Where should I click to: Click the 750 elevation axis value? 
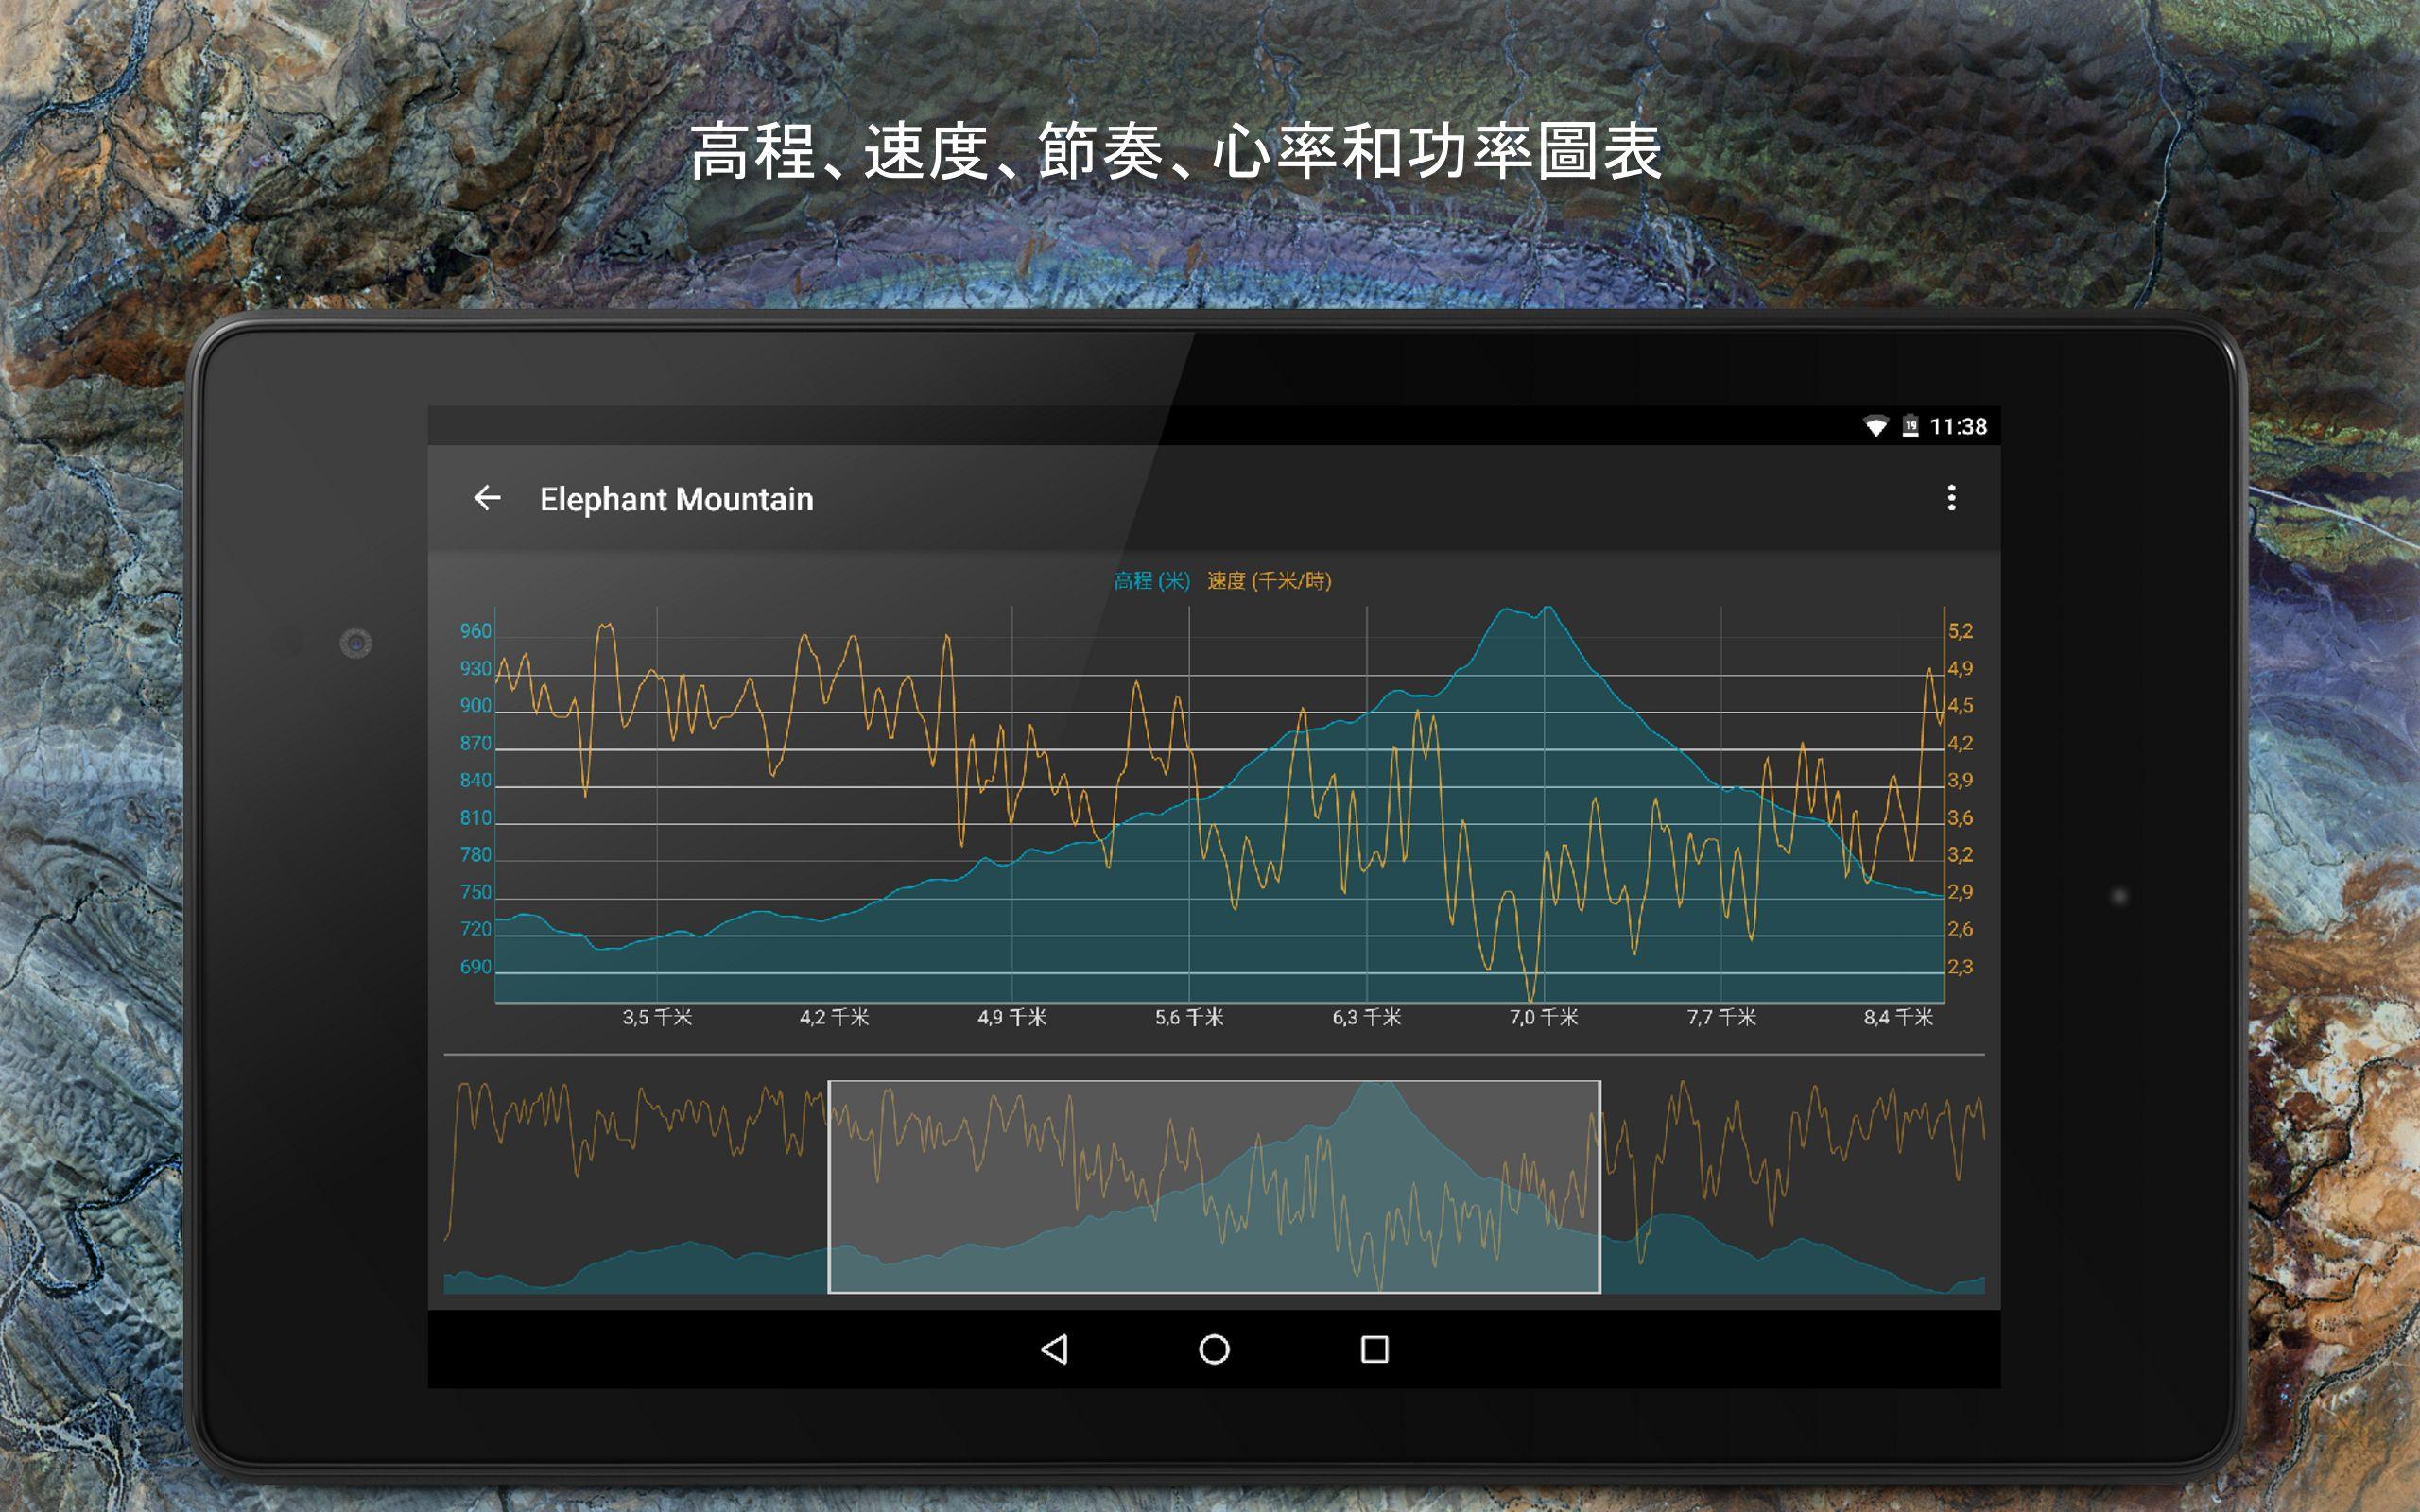[476, 892]
